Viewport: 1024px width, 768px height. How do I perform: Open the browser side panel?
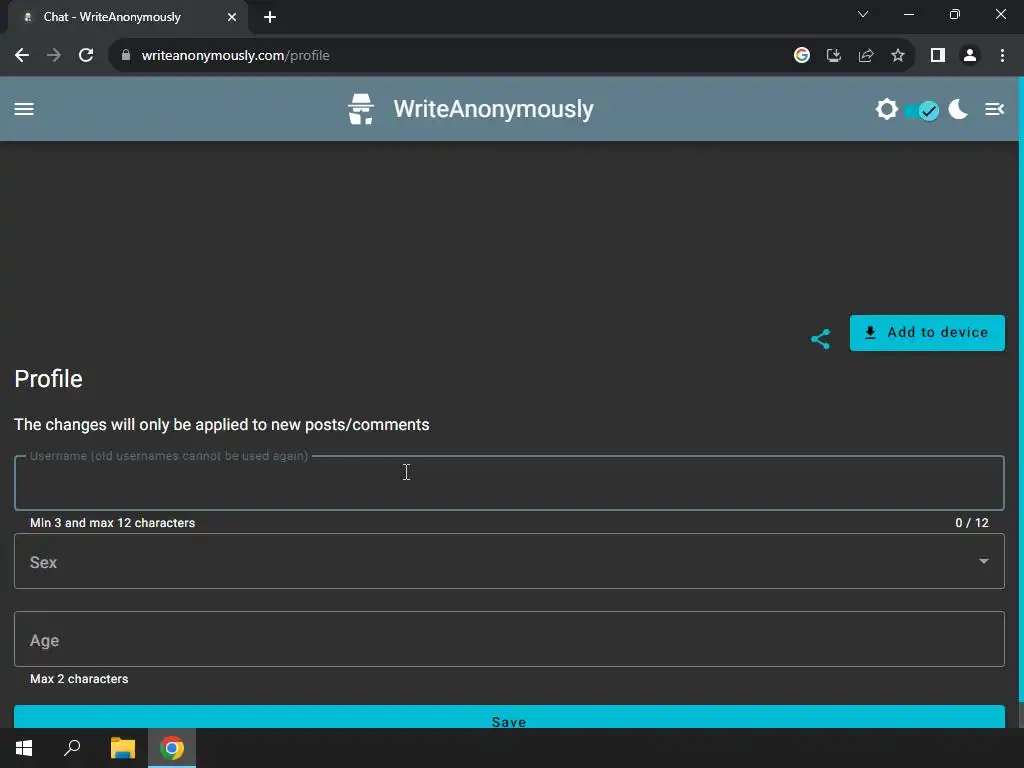938,56
